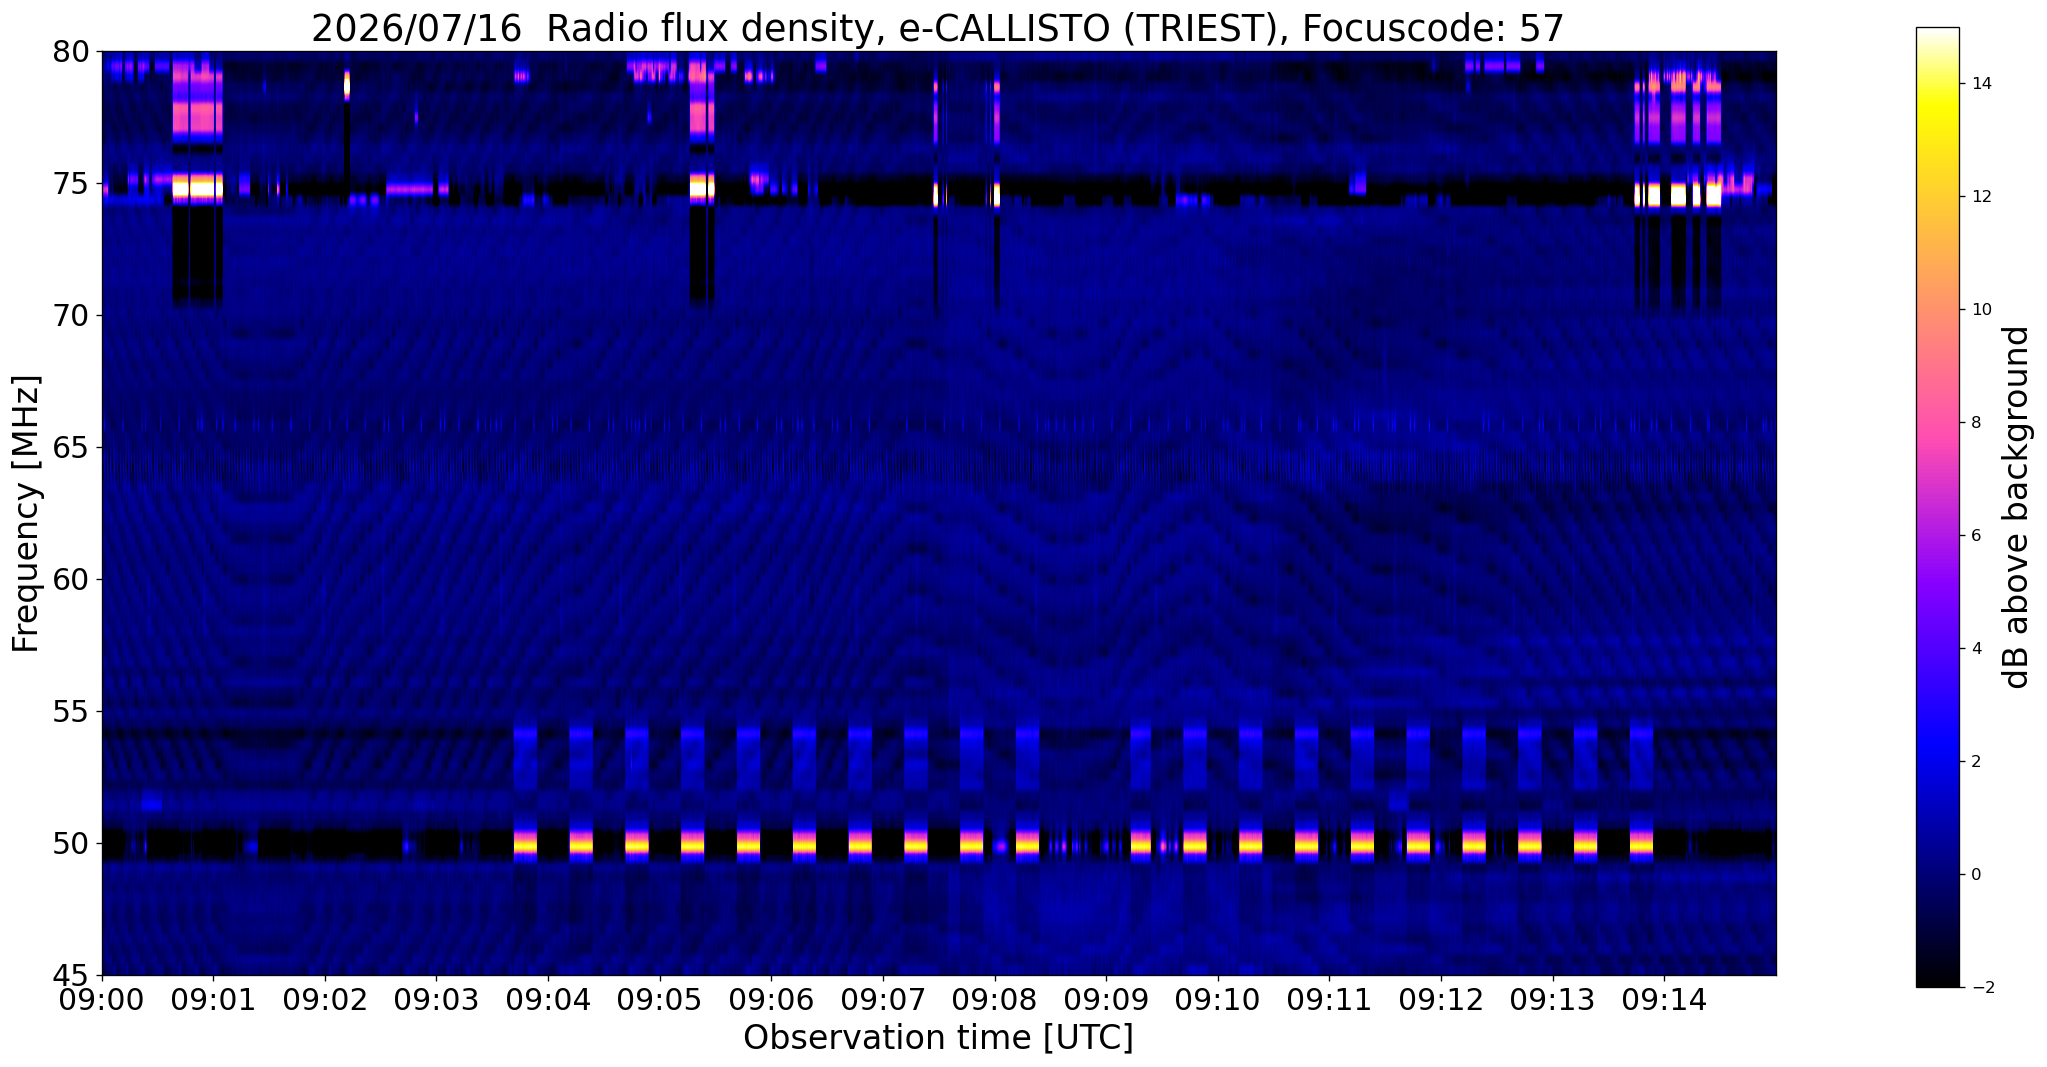Image resolution: width=2047 pixels, height=1067 pixels.
Task: Click the dB above background colorbar label
Action: 2017,507
